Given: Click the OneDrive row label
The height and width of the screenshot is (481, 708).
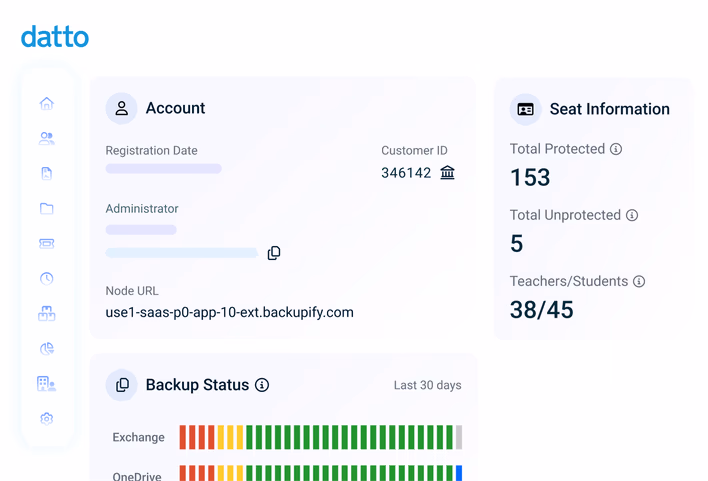Looking at the screenshot, I should [137, 476].
